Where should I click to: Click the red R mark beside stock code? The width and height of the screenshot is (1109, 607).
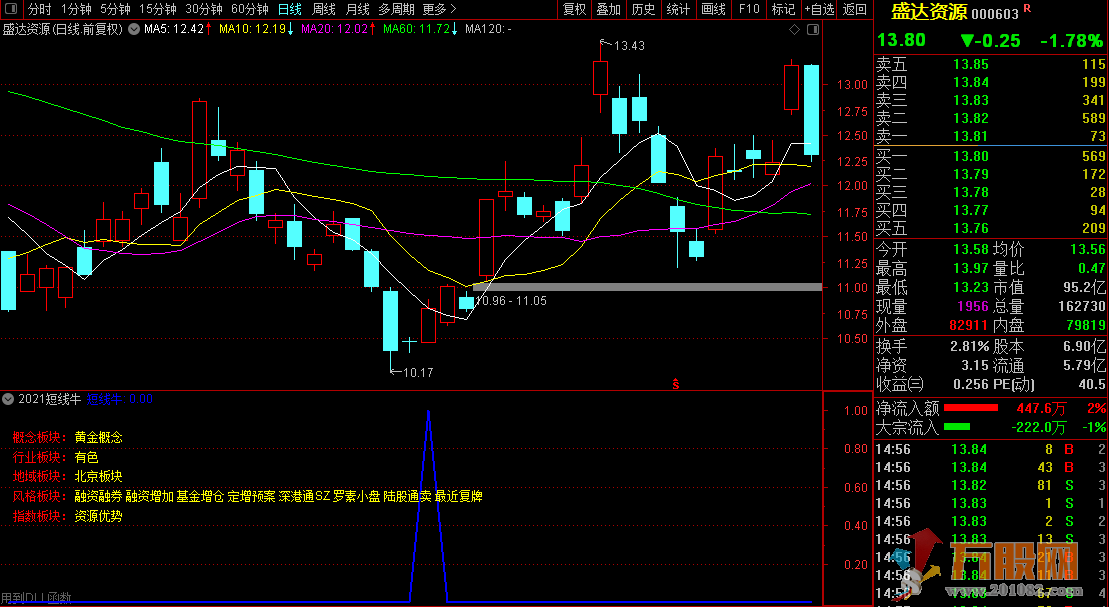coord(1027,8)
